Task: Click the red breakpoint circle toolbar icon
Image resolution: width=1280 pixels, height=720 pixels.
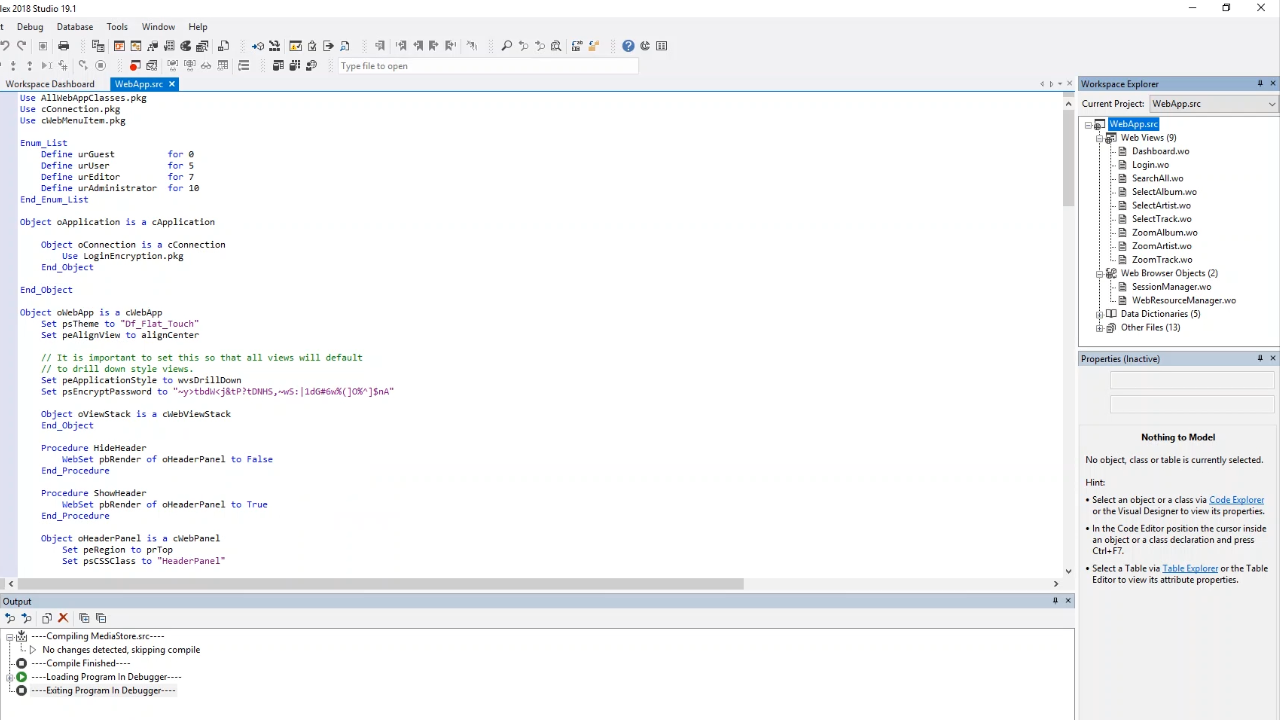Action: pyautogui.click(x=135, y=66)
